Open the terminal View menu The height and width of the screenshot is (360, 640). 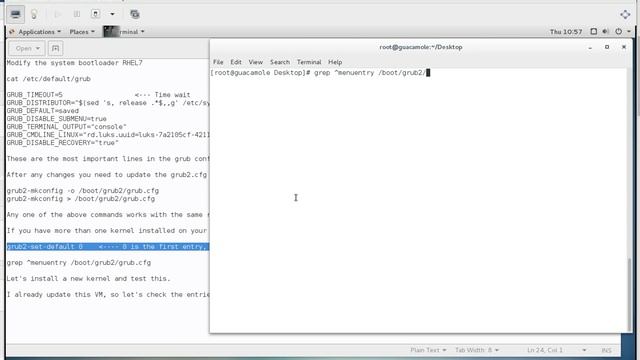pos(256,62)
